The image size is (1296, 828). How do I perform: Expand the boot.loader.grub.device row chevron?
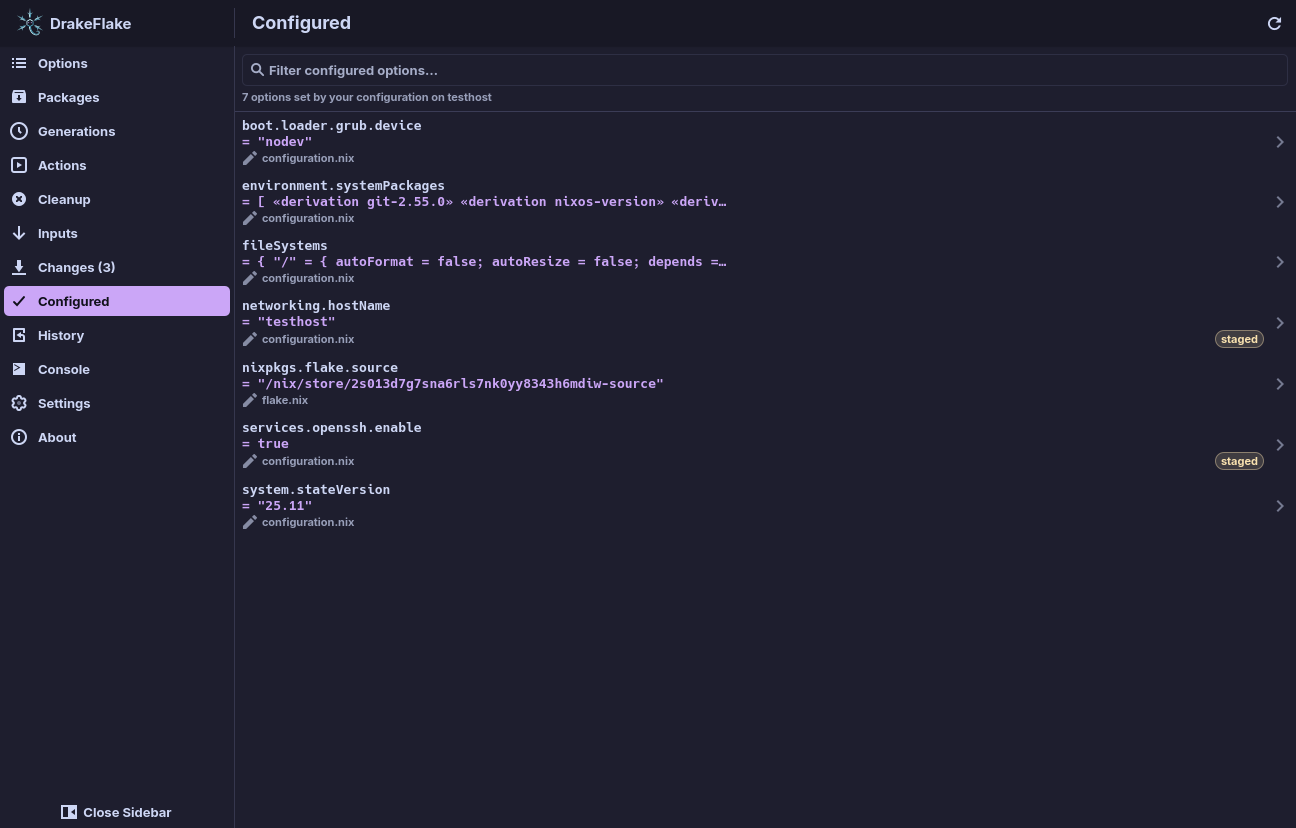1280,142
